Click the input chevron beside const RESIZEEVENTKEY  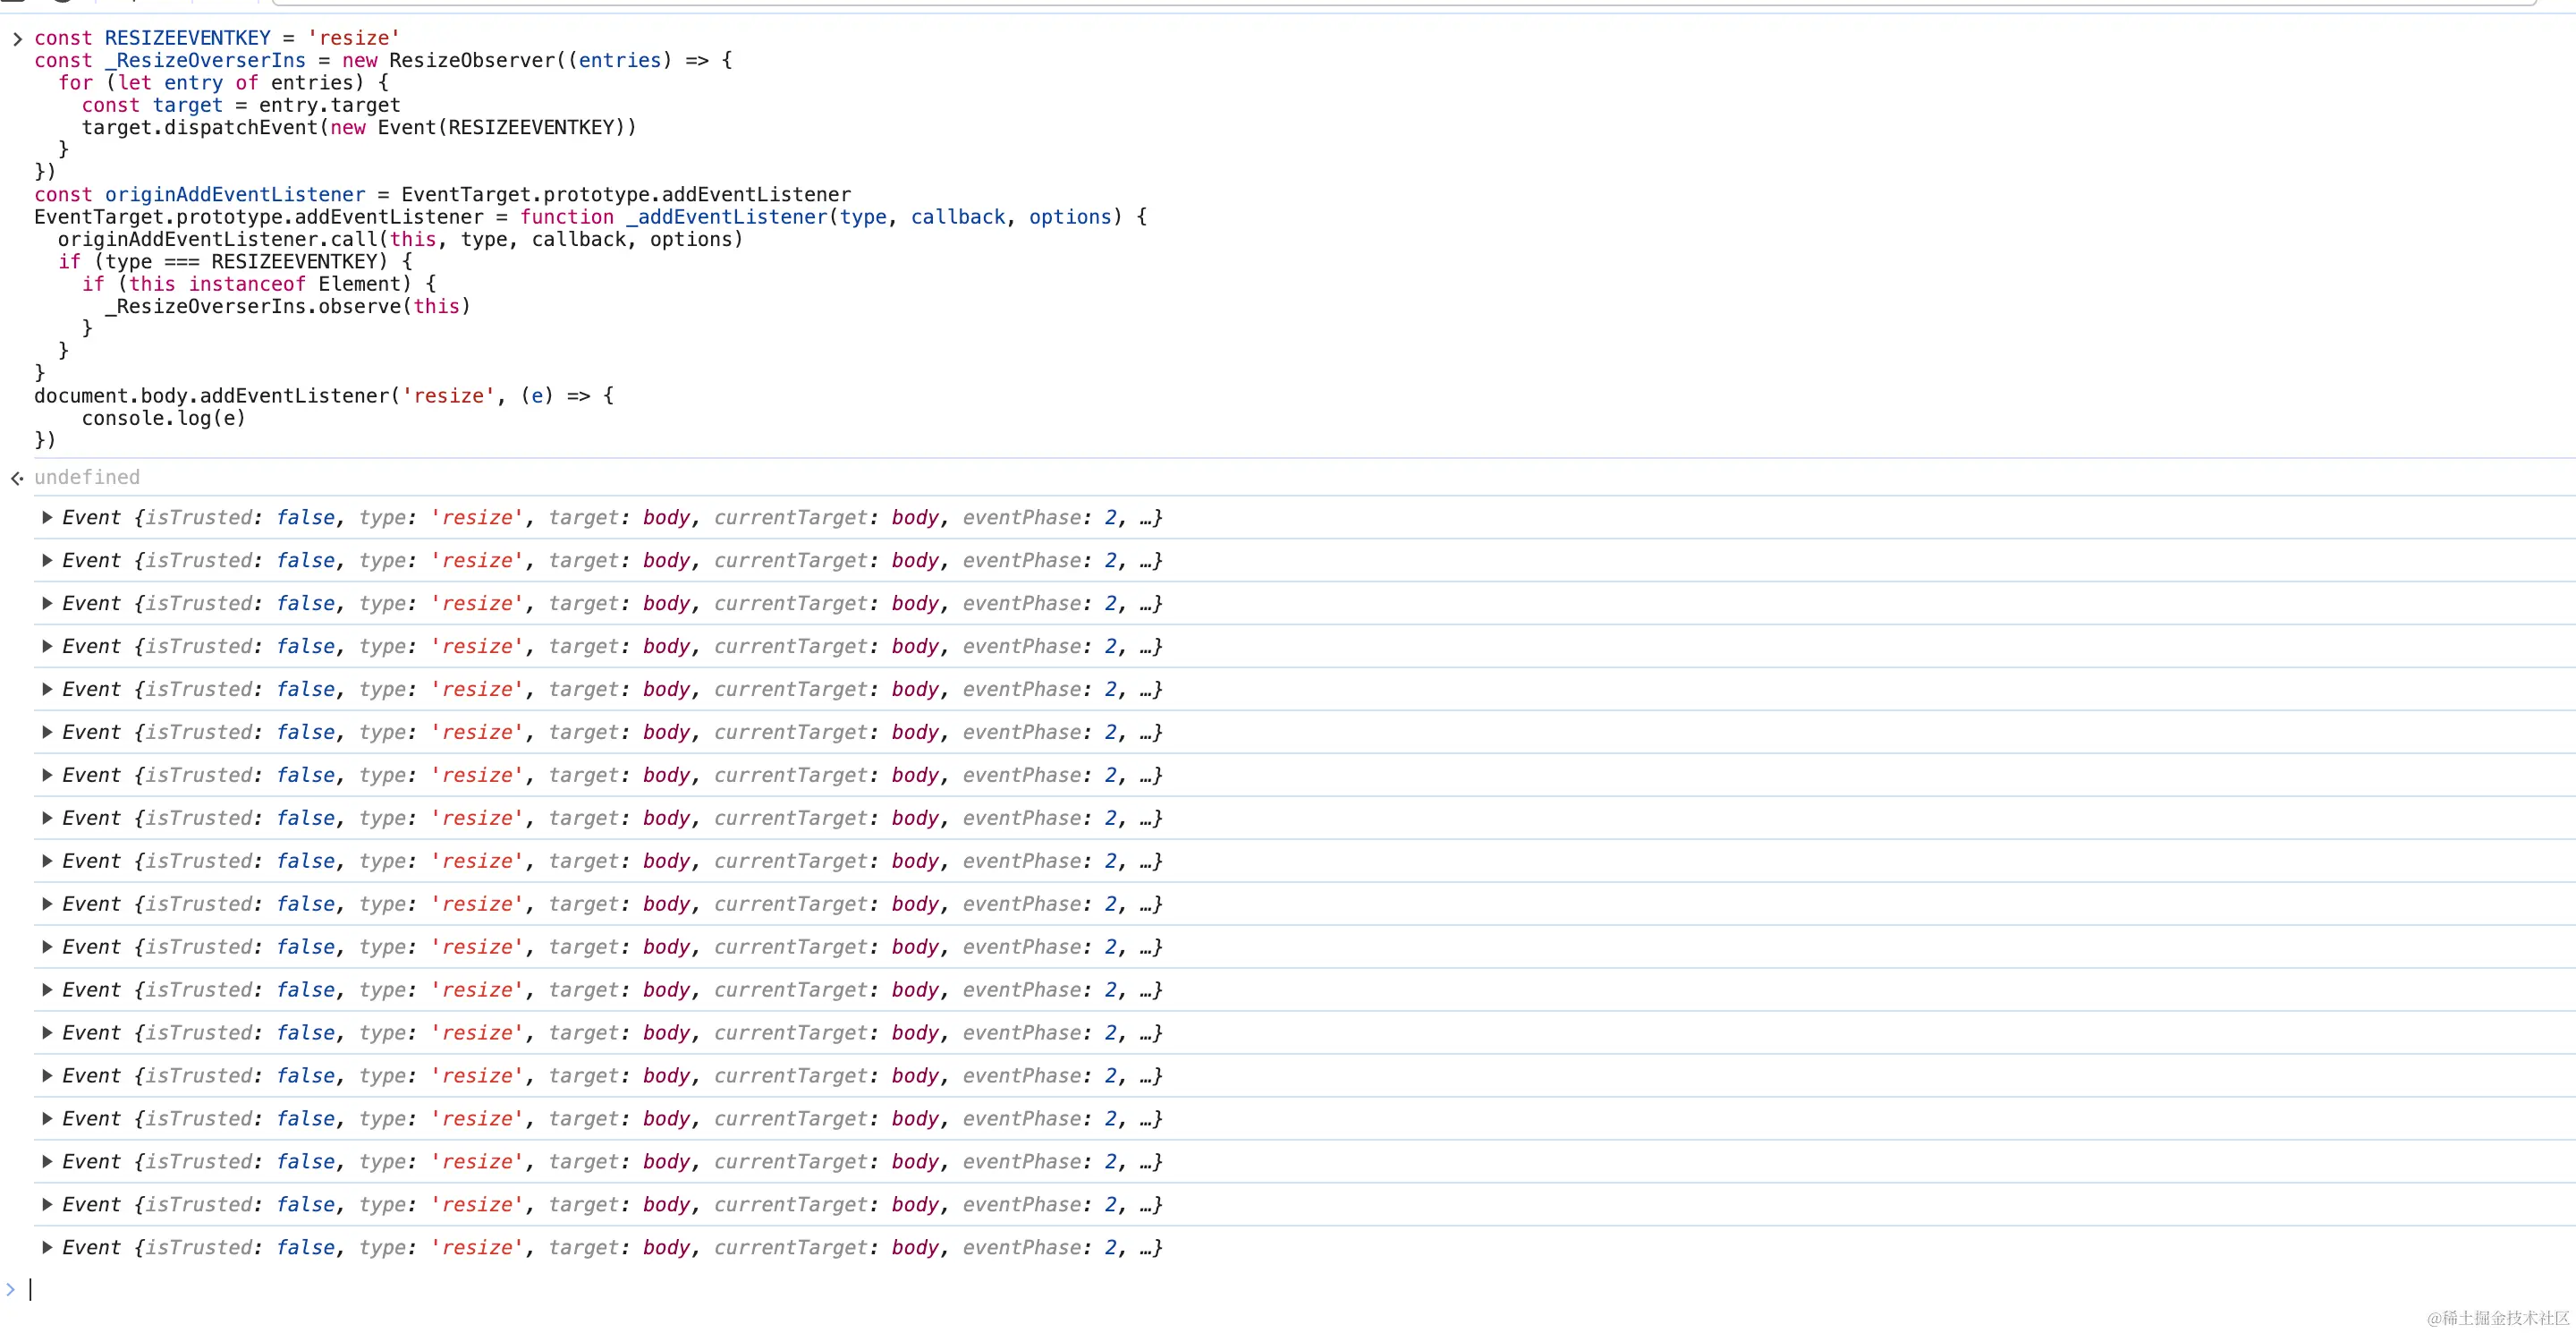(x=17, y=39)
